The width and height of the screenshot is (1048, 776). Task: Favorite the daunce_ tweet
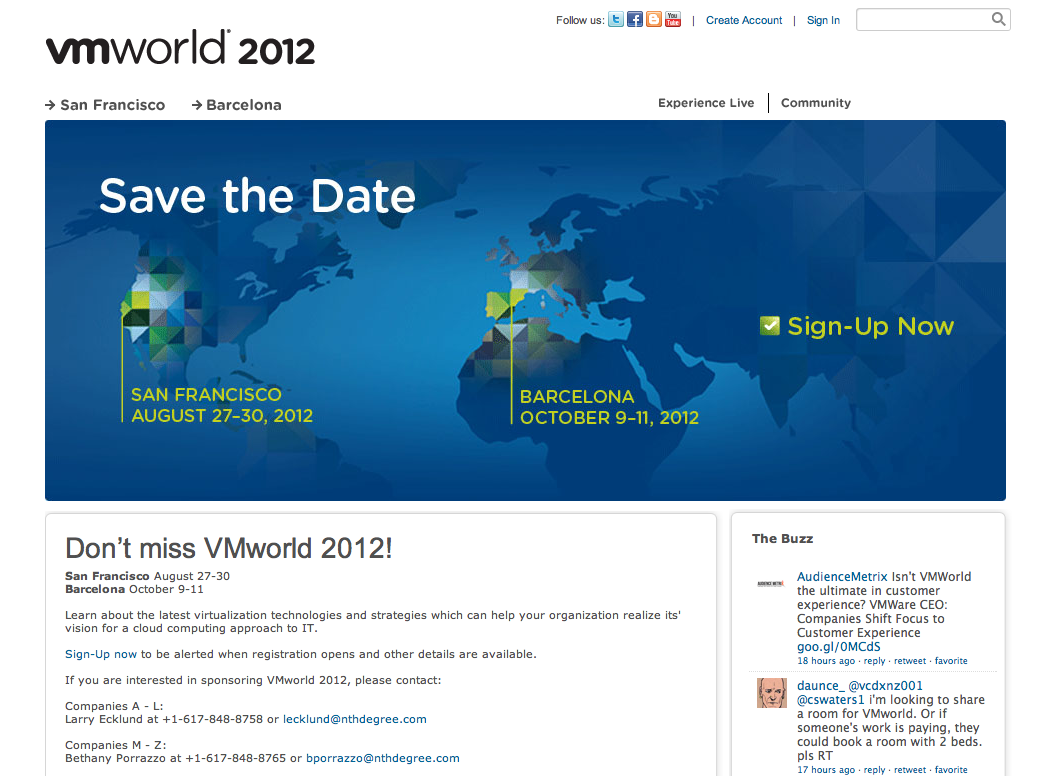pyautogui.click(x=951, y=769)
